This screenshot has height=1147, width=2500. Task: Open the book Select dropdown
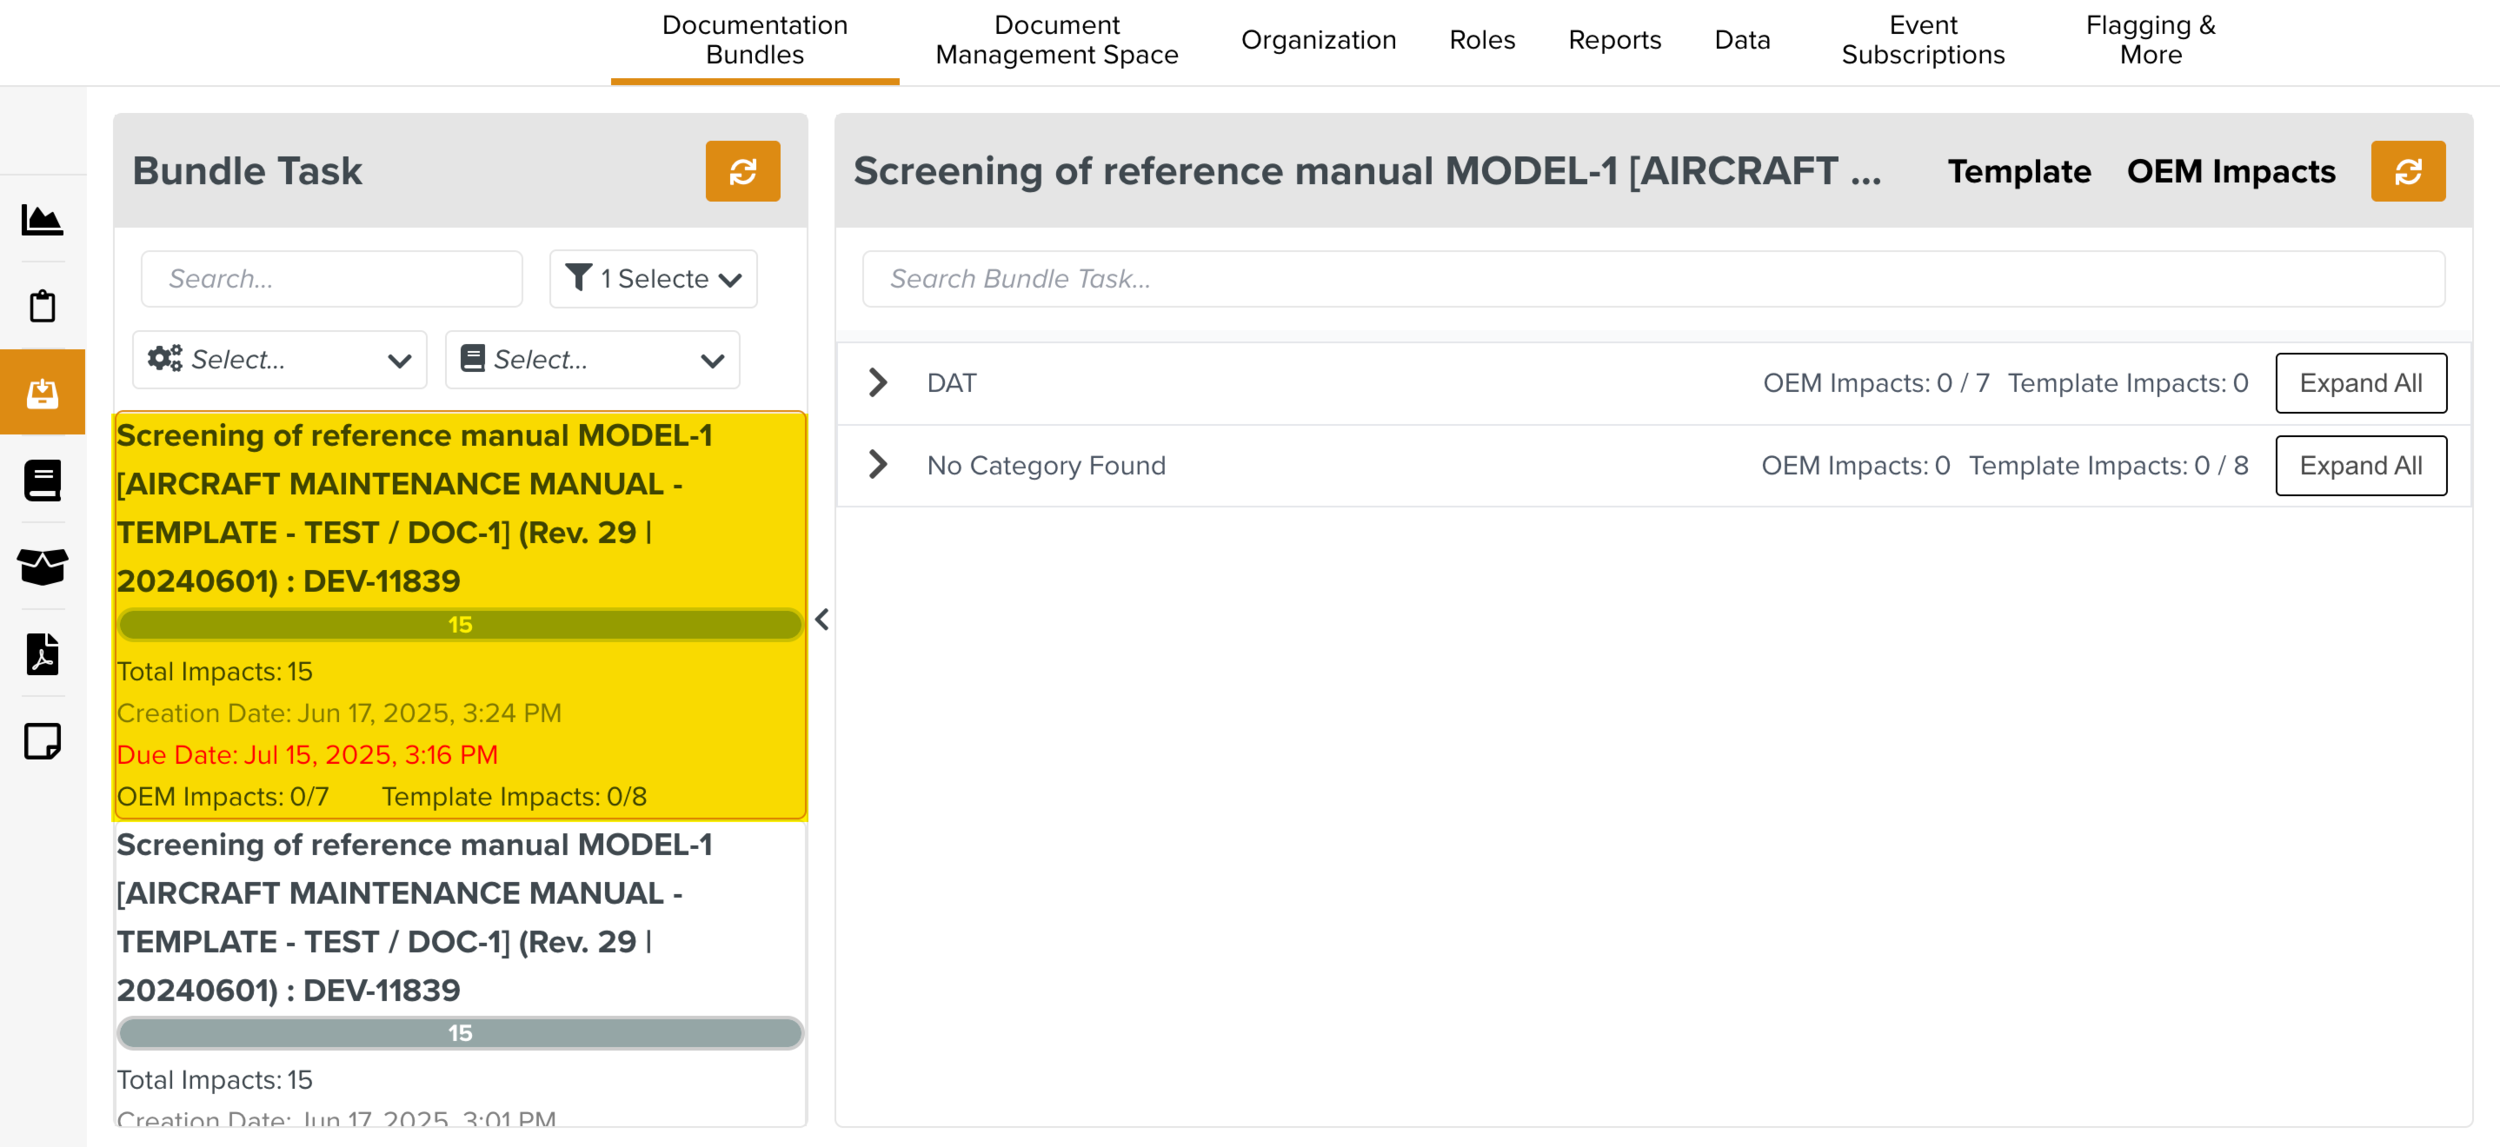click(x=592, y=360)
